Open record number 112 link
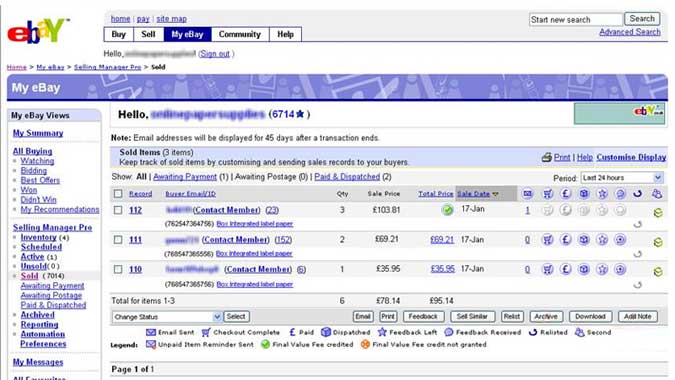The width and height of the screenshot is (675, 380). [x=136, y=210]
